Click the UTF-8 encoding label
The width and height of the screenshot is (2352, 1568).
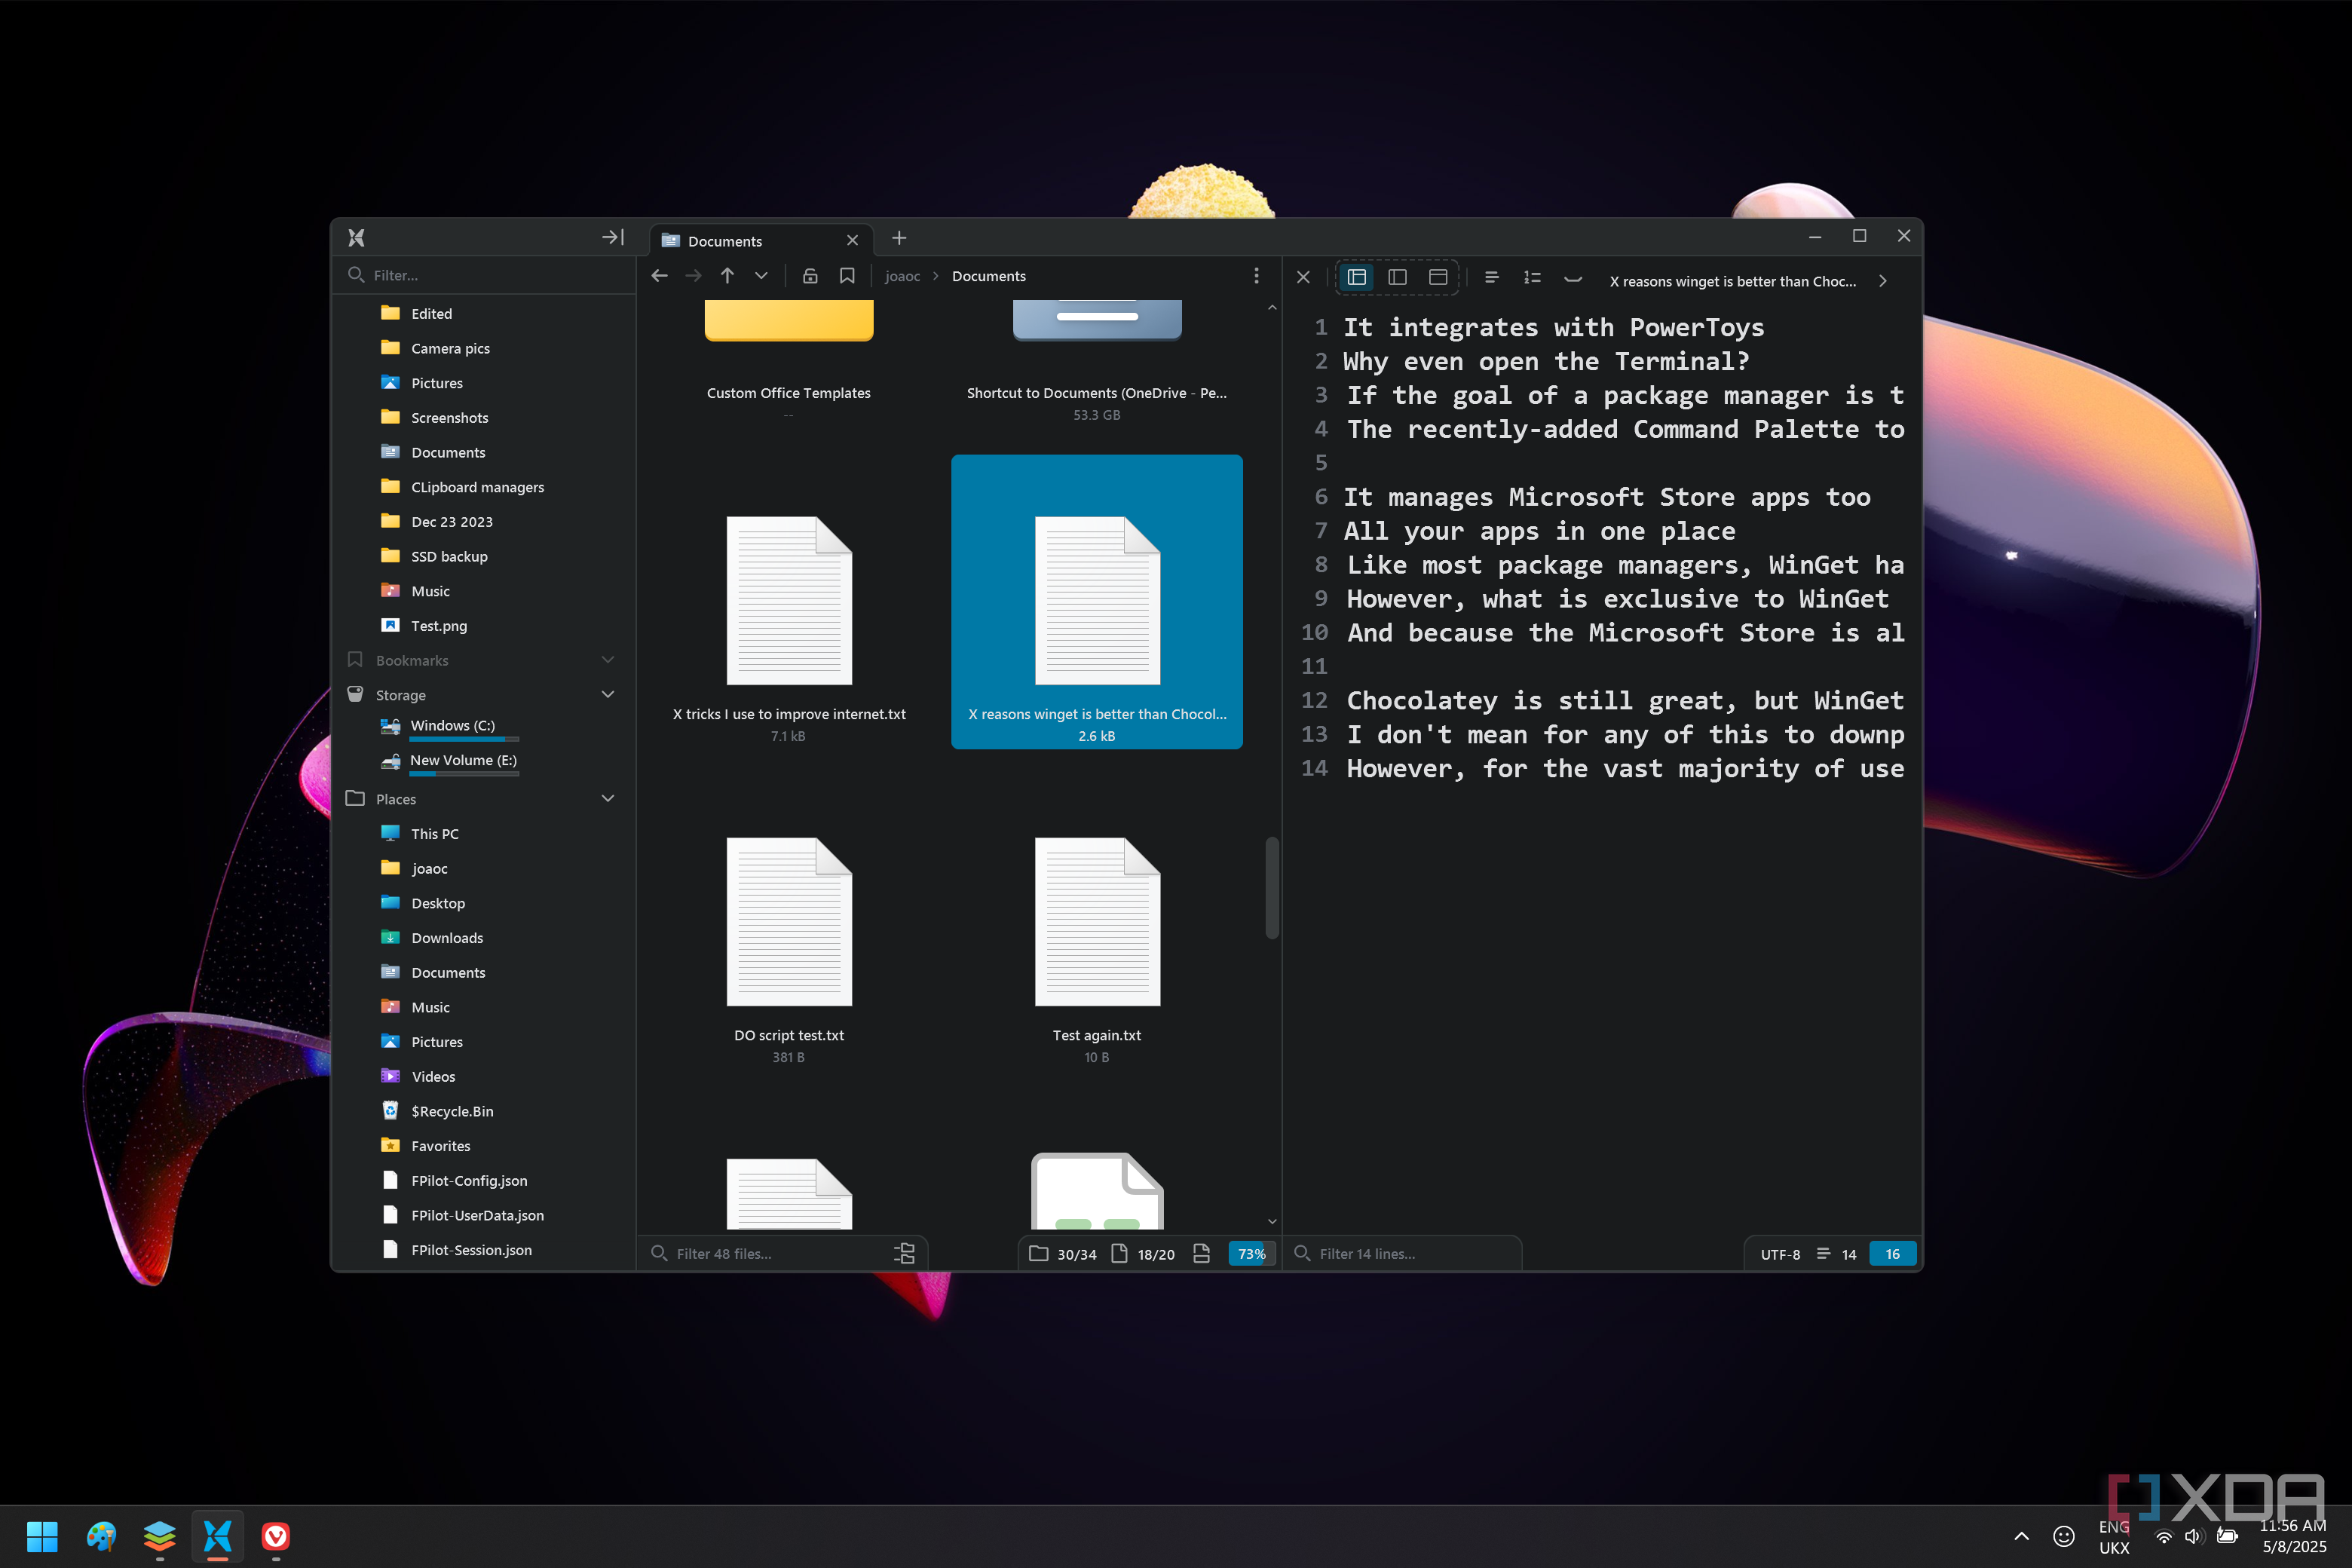coord(1779,1254)
